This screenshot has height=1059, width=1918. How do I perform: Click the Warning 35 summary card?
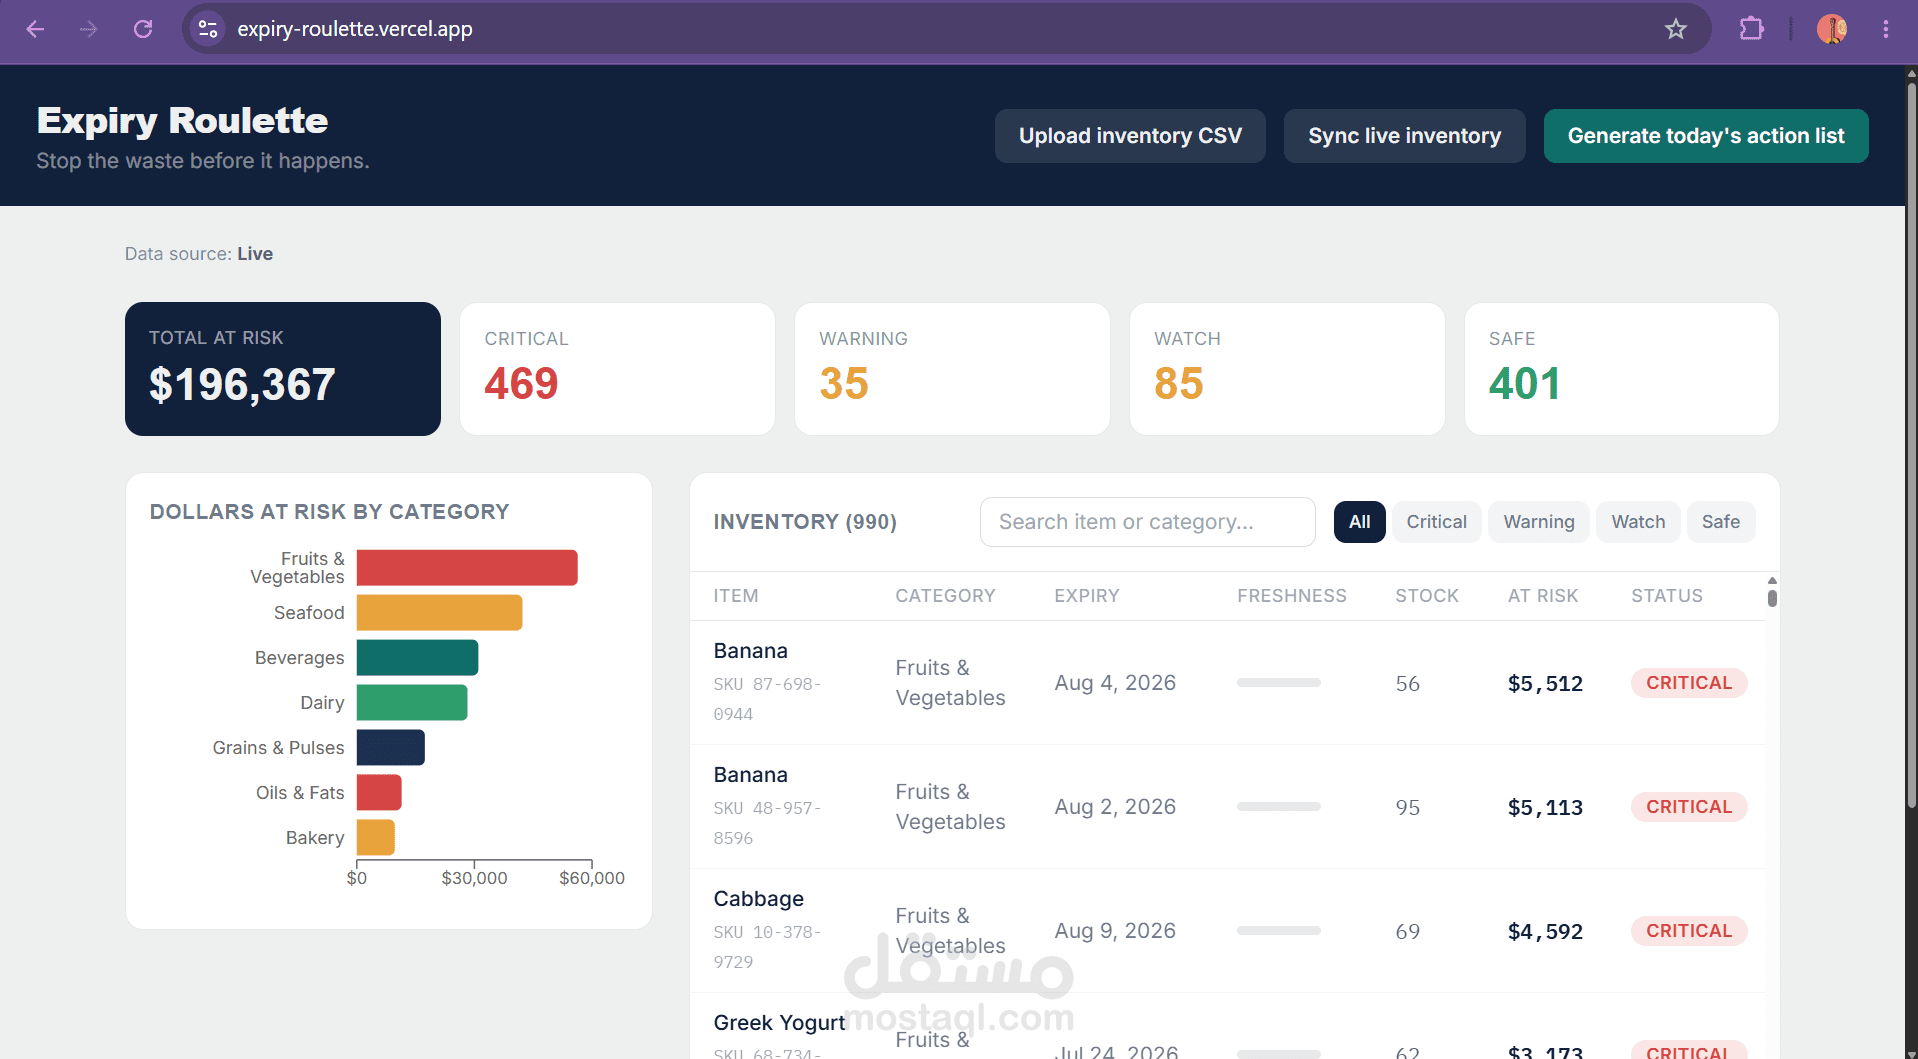click(x=952, y=369)
